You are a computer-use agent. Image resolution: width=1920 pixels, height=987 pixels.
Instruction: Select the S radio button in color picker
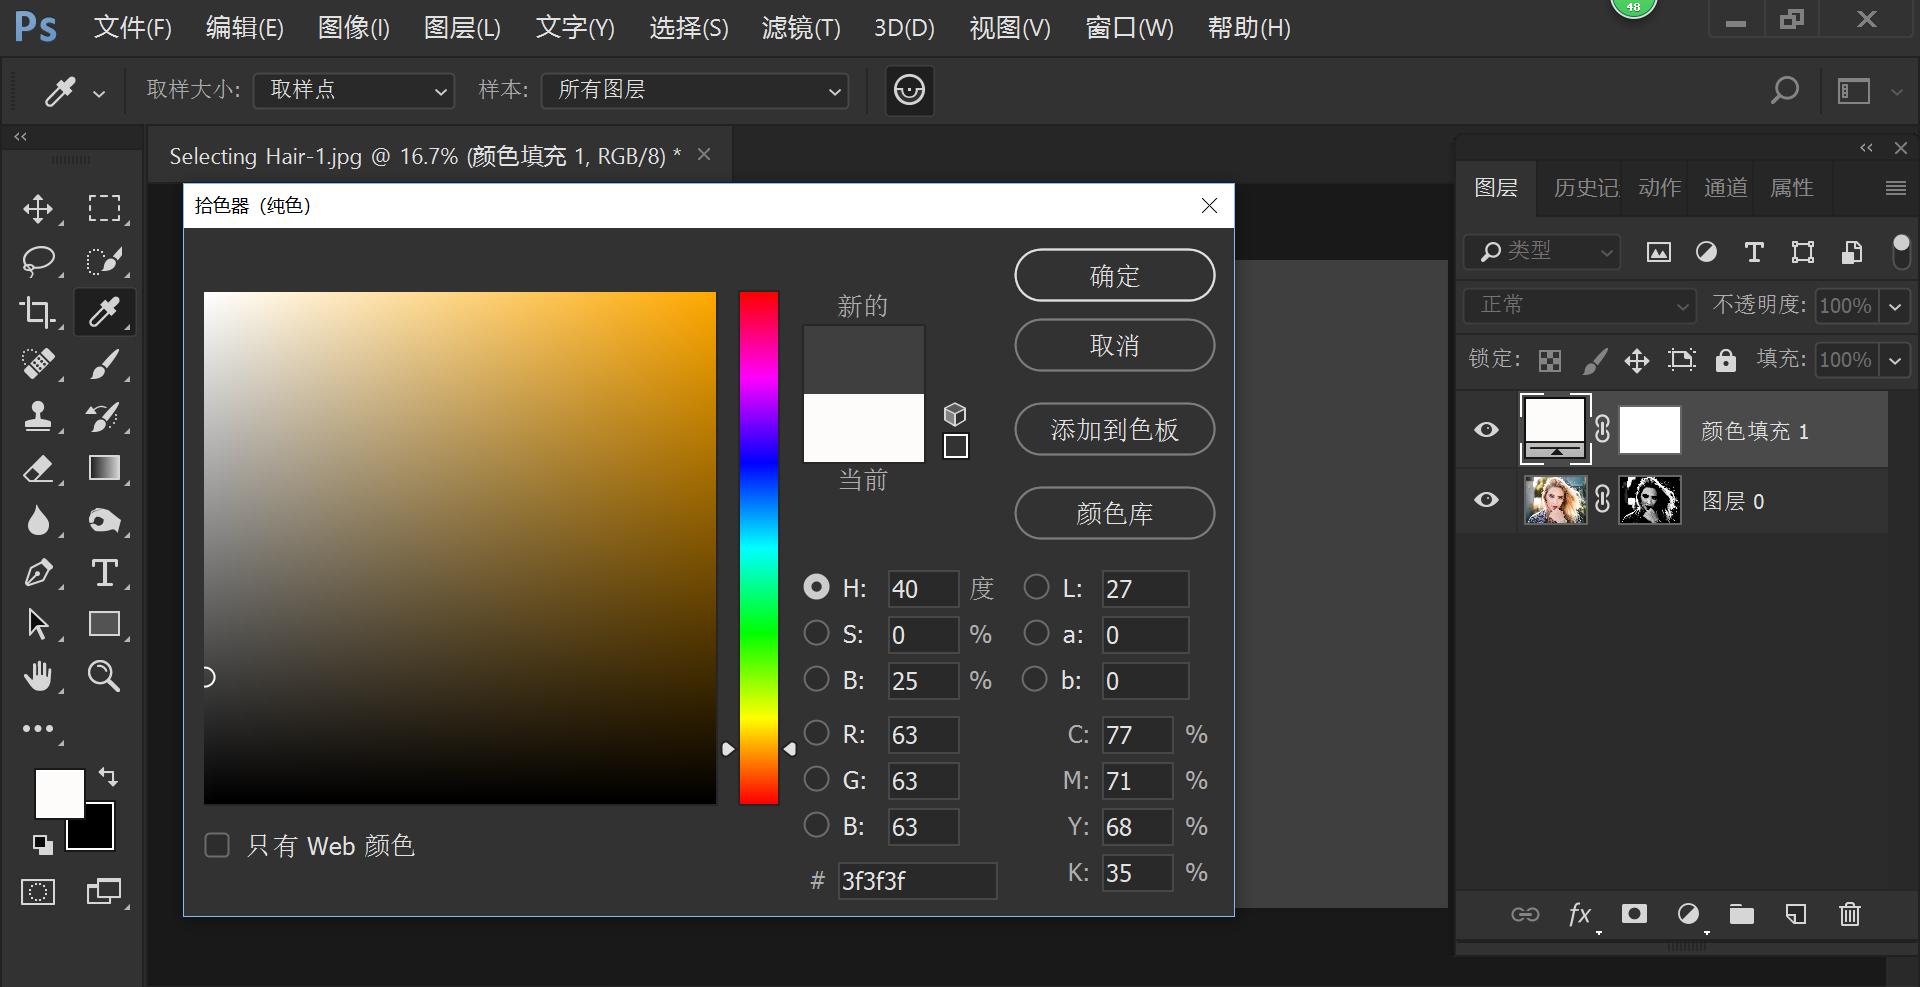pyautogui.click(x=816, y=634)
